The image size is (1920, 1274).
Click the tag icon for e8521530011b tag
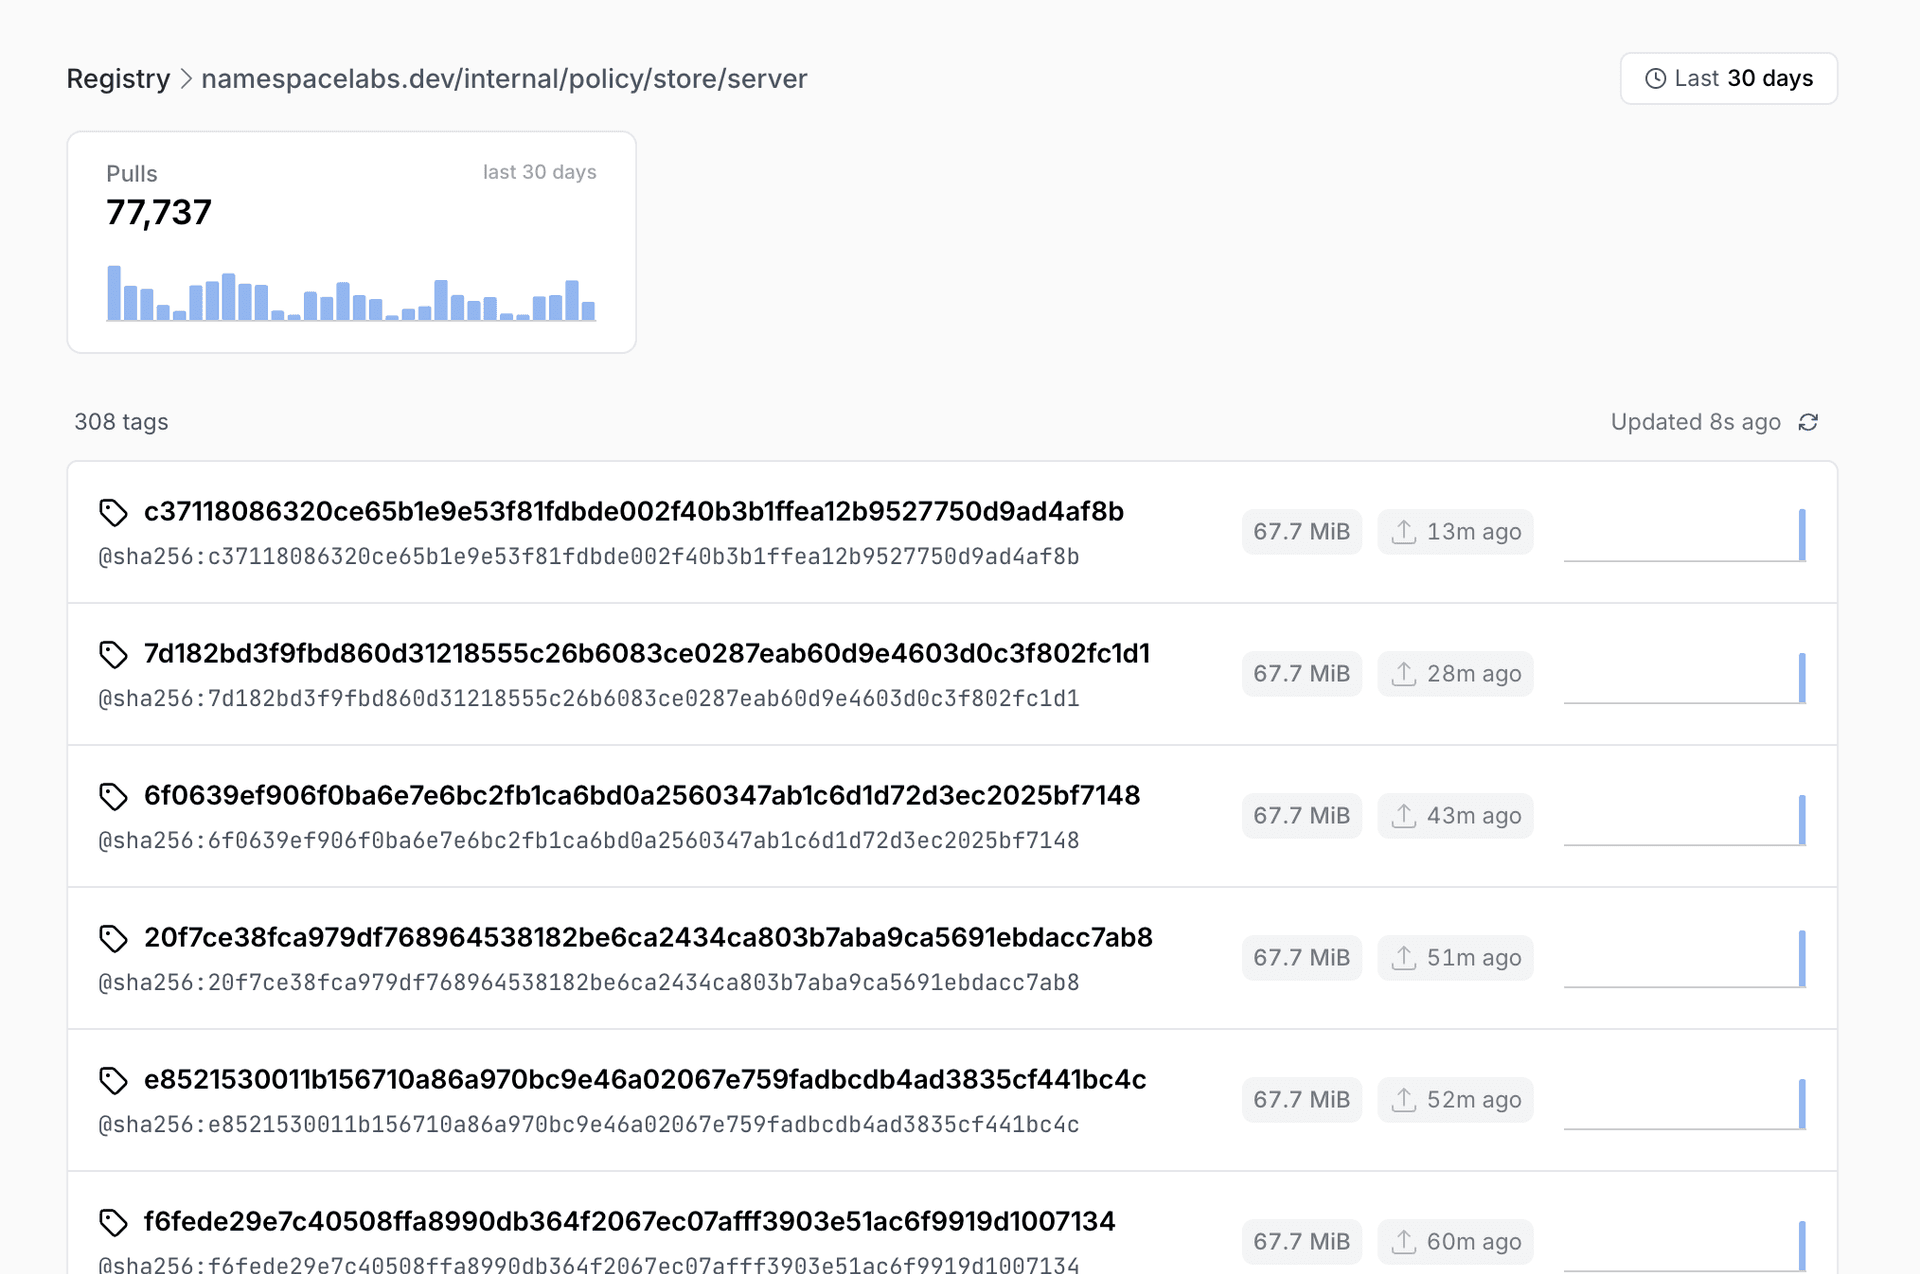(x=113, y=1080)
